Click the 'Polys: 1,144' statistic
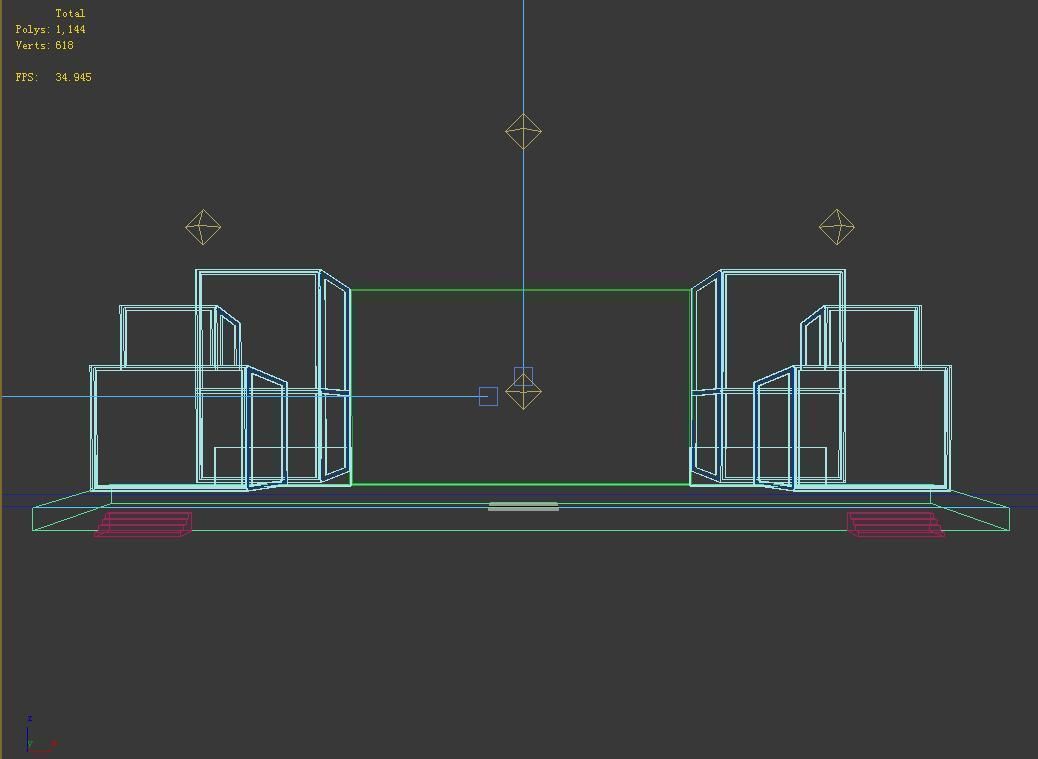The image size is (1038, 759). [50, 29]
